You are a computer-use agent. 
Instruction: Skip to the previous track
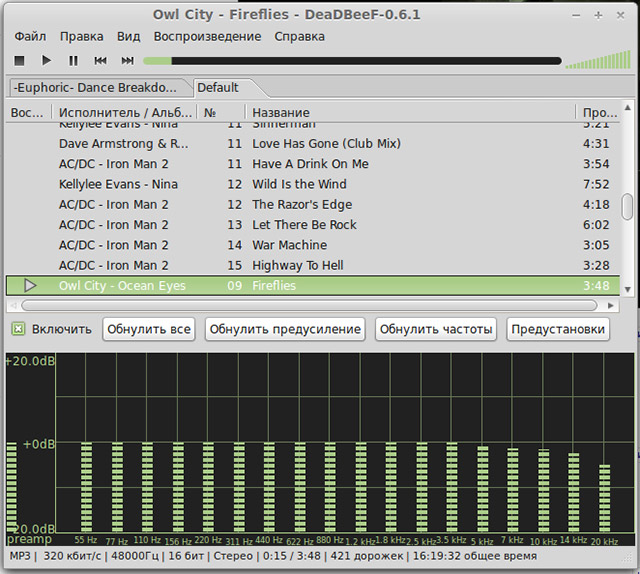point(100,61)
